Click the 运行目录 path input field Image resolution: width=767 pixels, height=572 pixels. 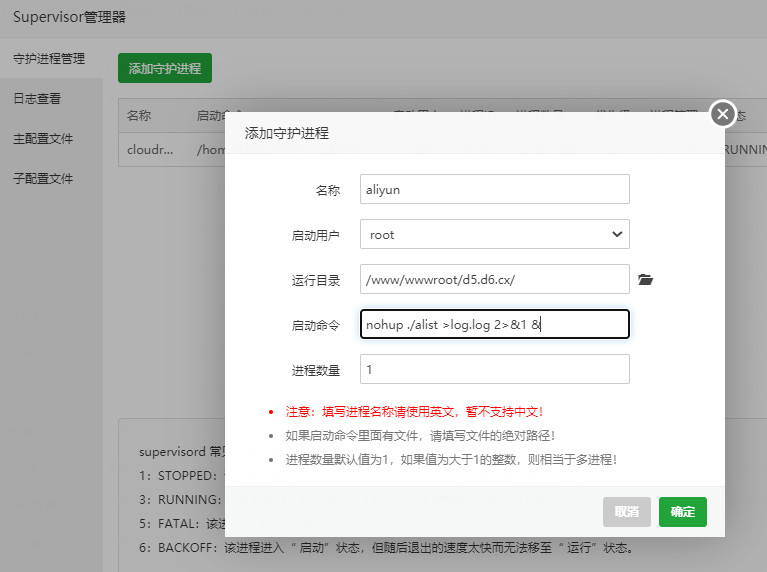tap(495, 279)
